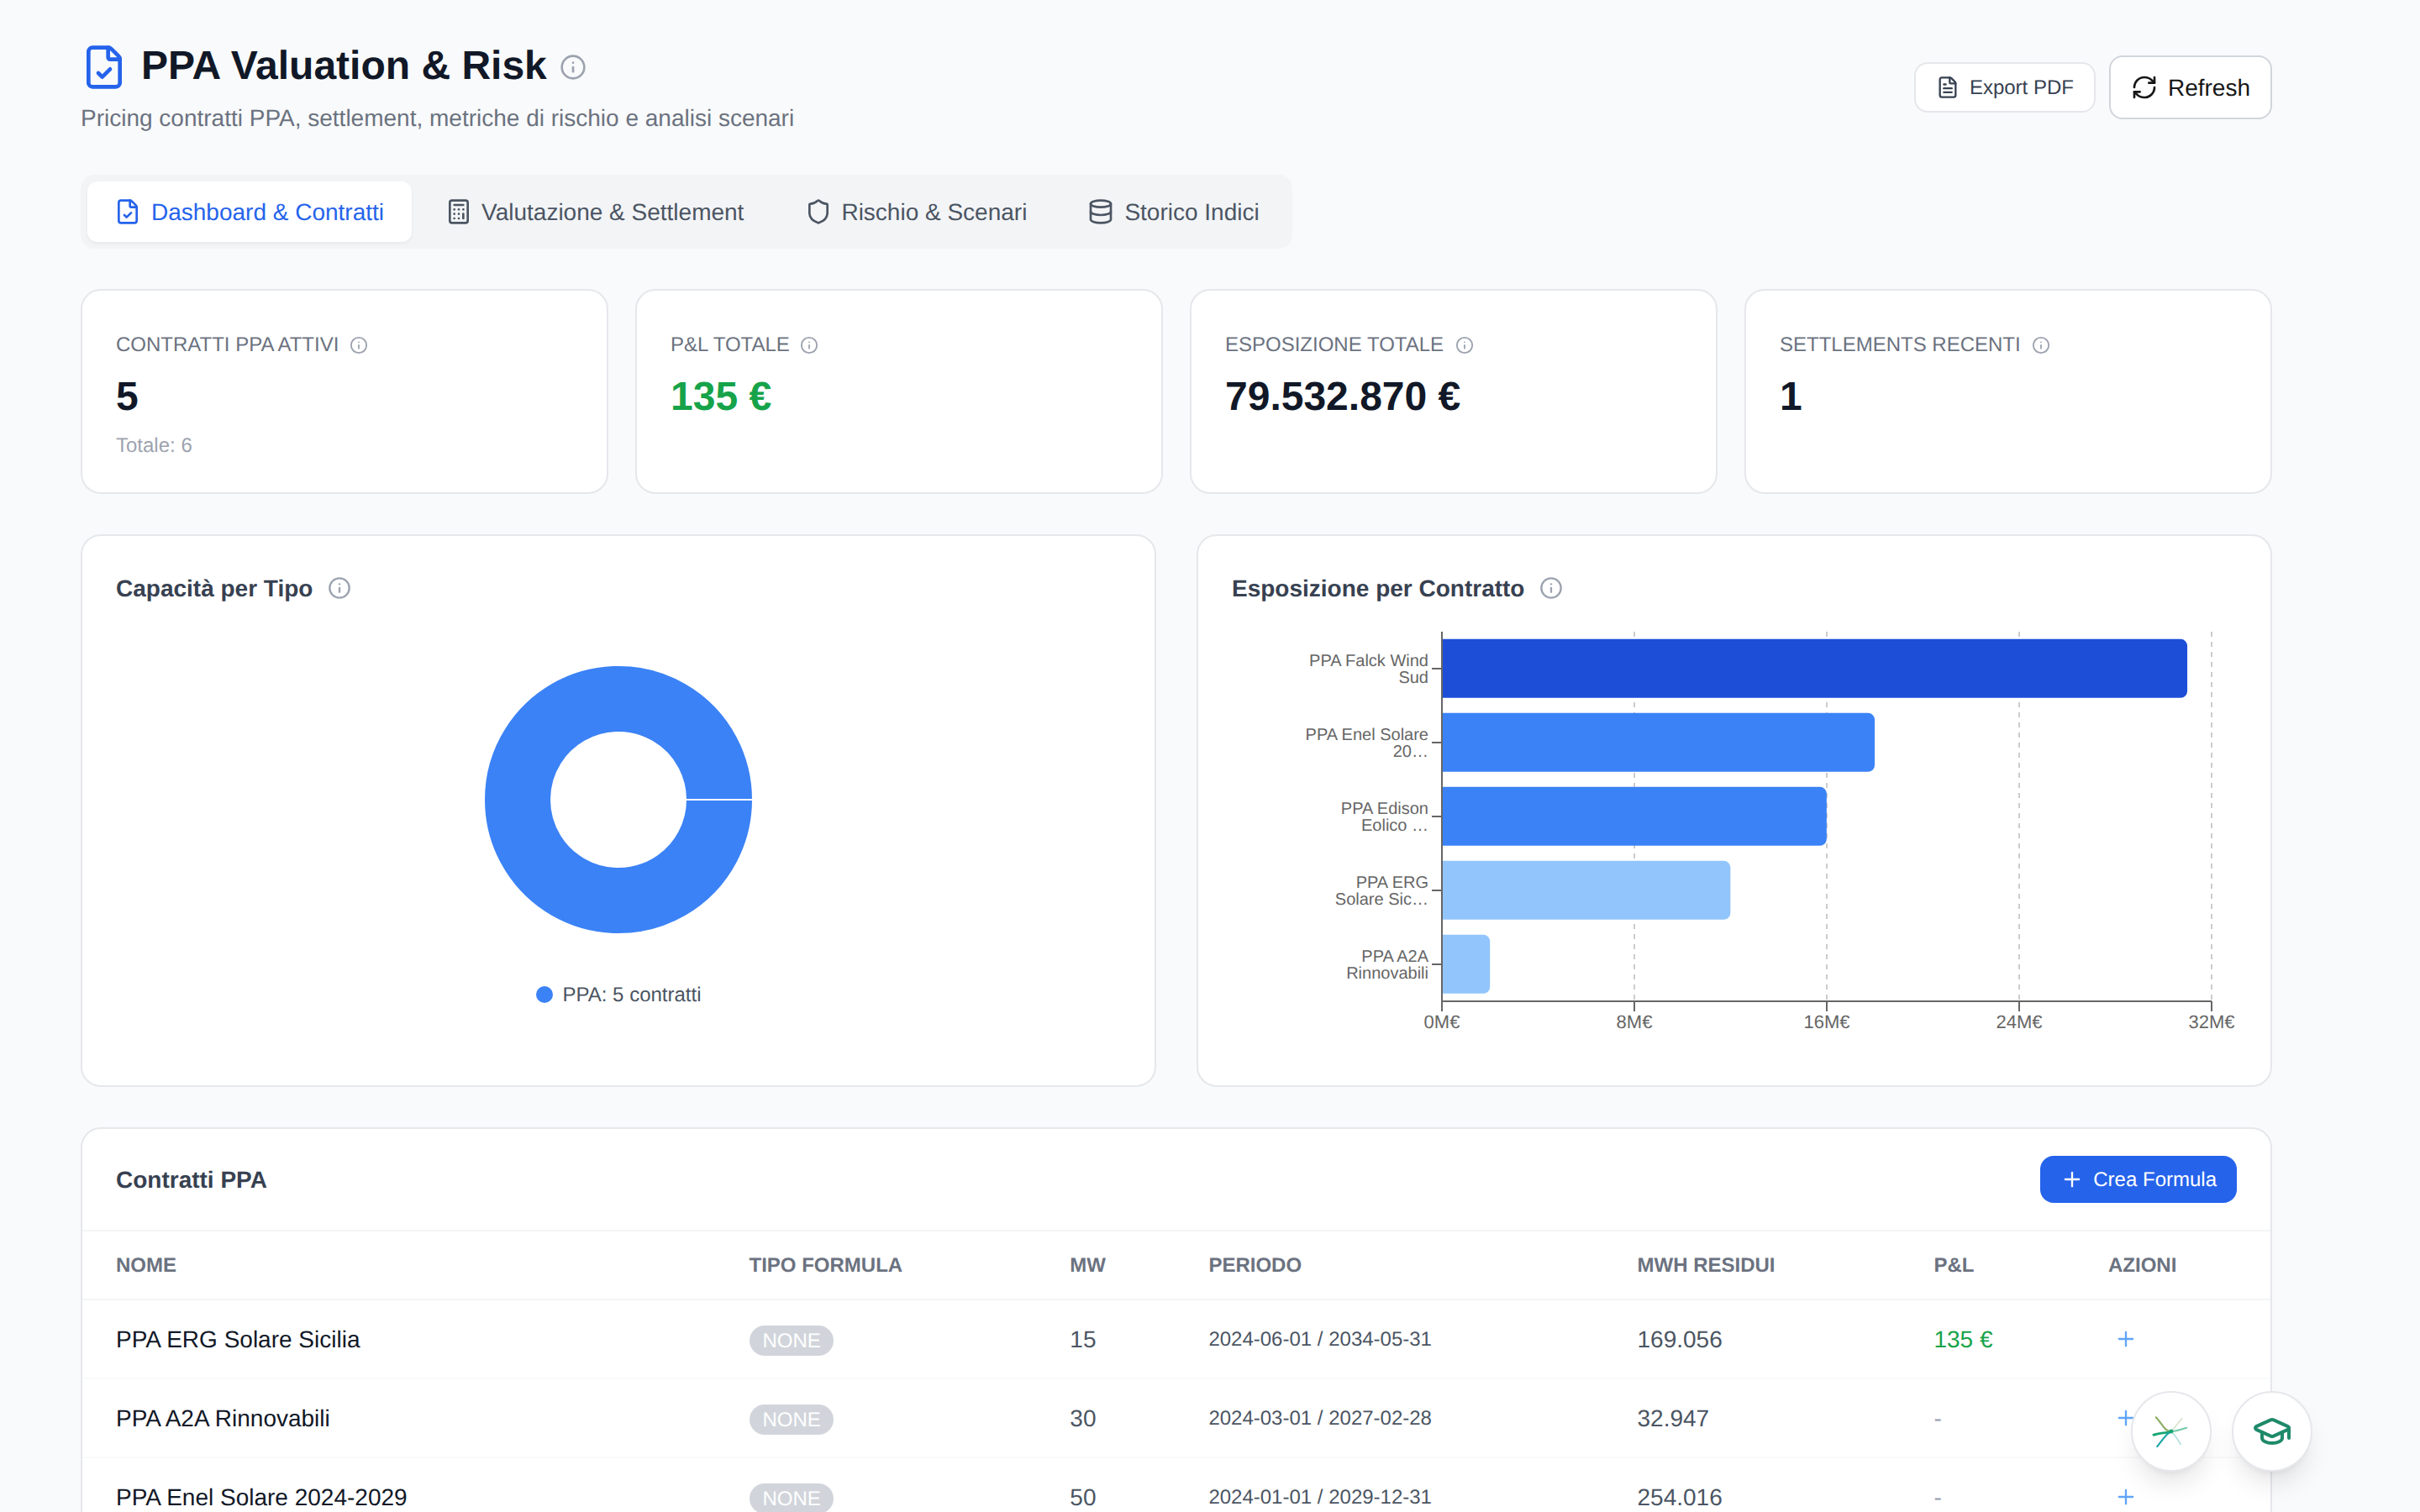
Task: Click NONE badge for PPA Enel Solare 2024-2029
Action: click(791, 1497)
